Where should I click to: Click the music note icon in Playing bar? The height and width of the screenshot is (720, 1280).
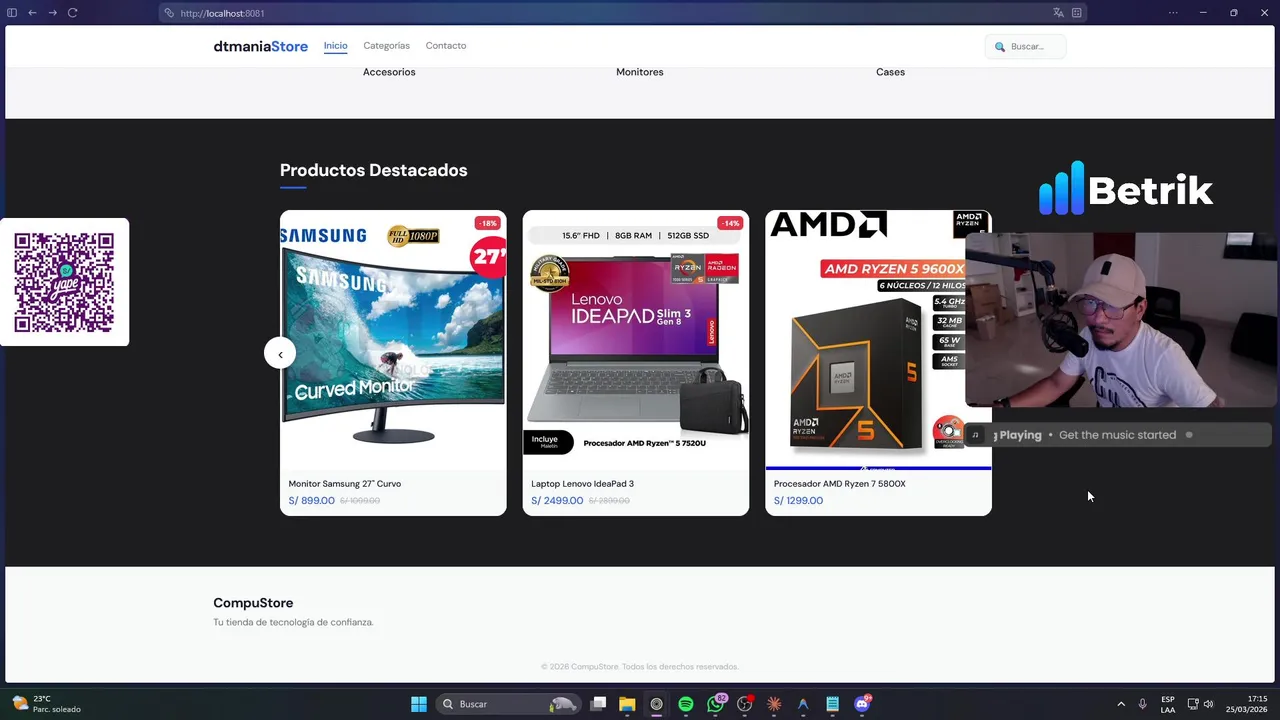coord(975,435)
